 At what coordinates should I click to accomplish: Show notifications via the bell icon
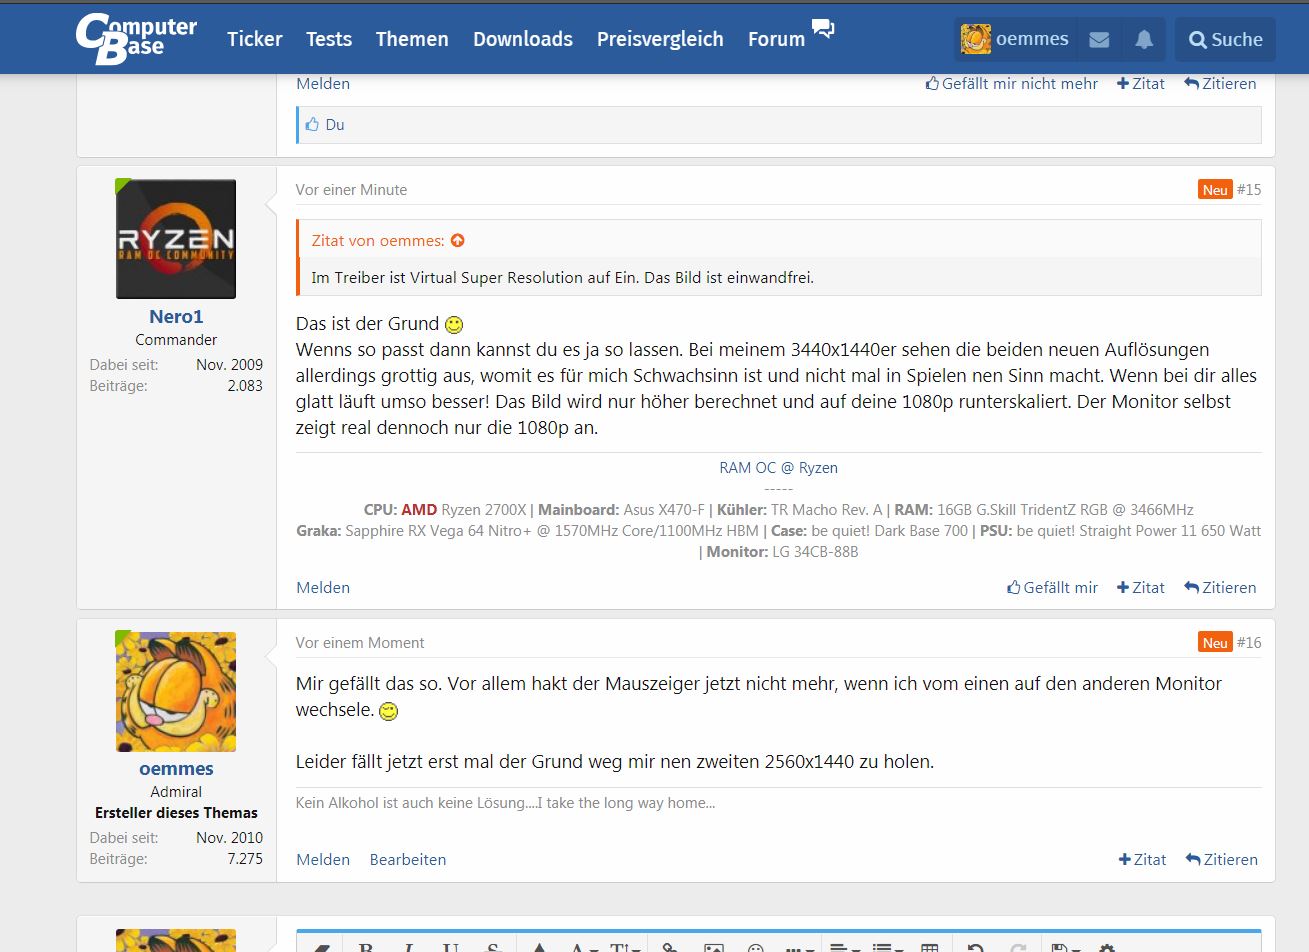pyautogui.click(x=1144, y=39)
